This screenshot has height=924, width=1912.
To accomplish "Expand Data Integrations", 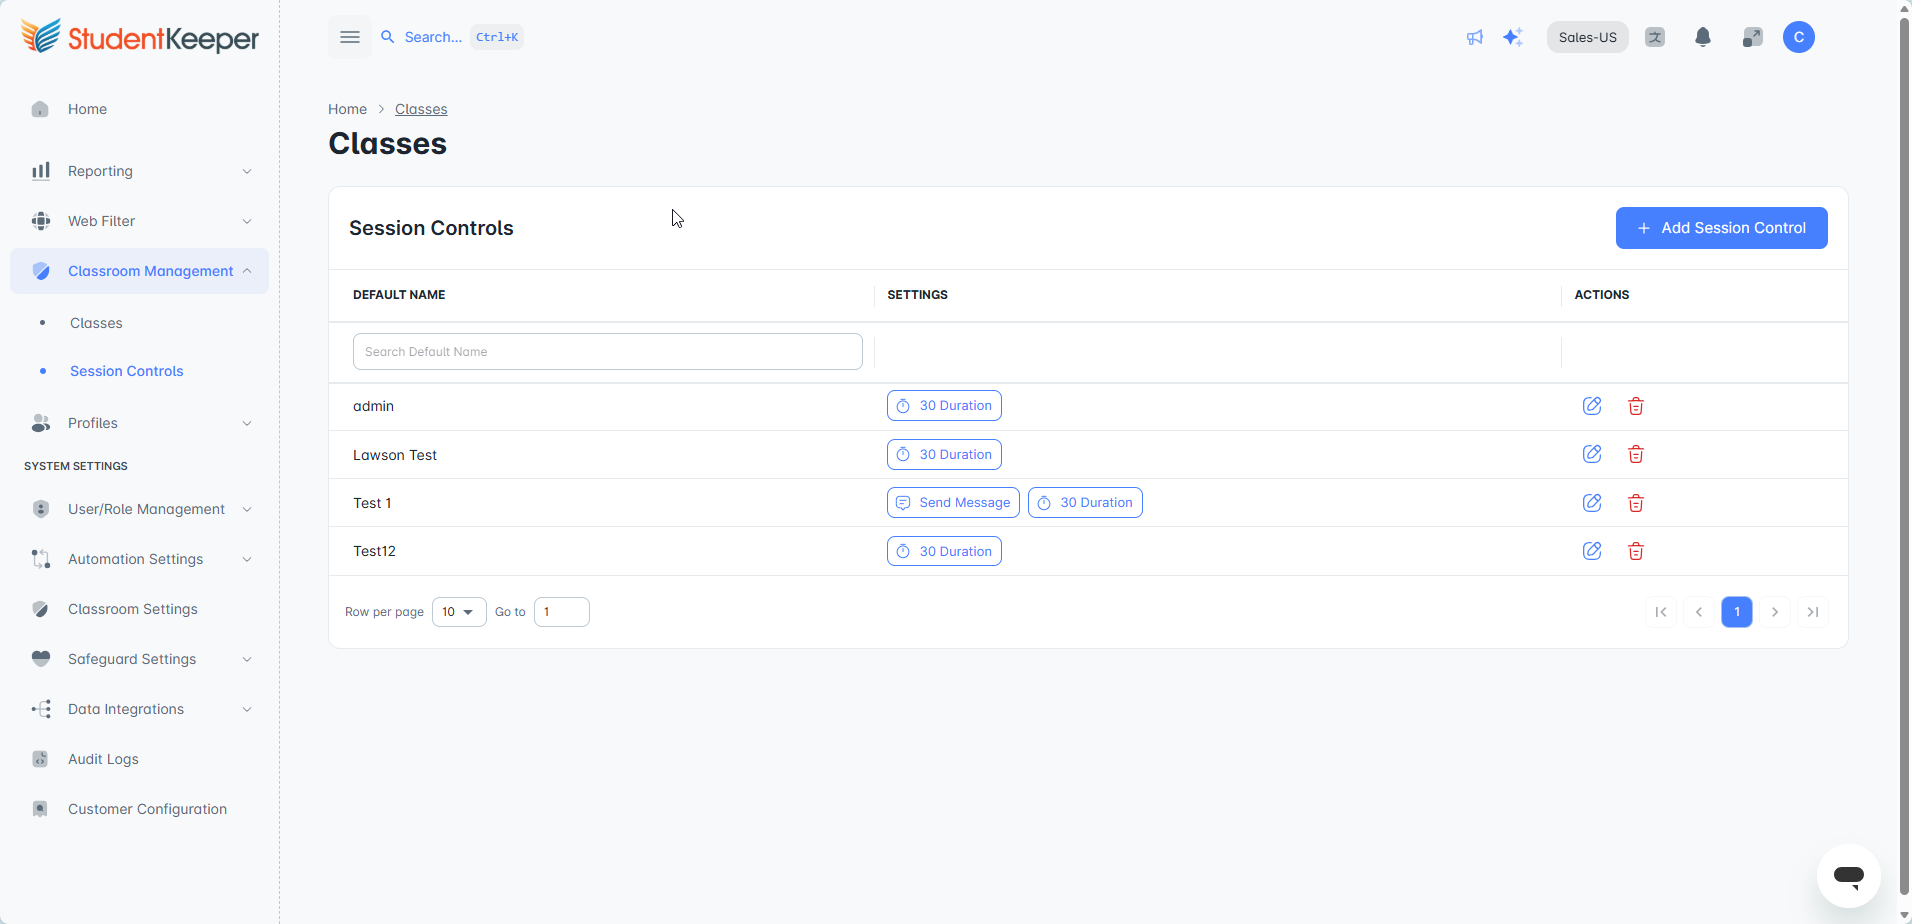I will pyautogui.click(x=140, y=709).
